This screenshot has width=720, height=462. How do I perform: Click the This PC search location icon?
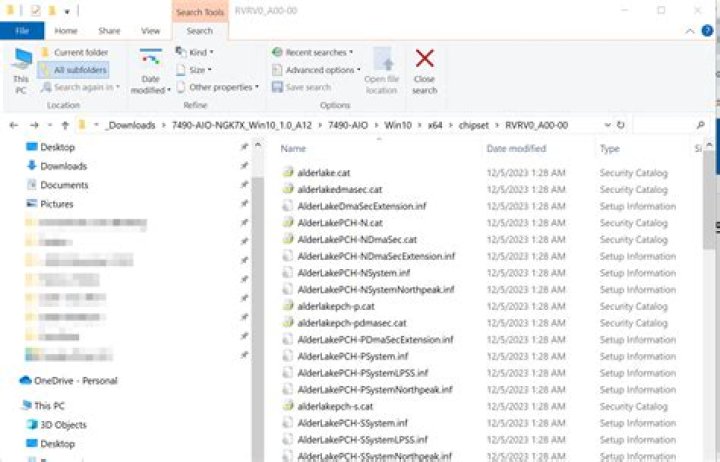click(21, 71)
